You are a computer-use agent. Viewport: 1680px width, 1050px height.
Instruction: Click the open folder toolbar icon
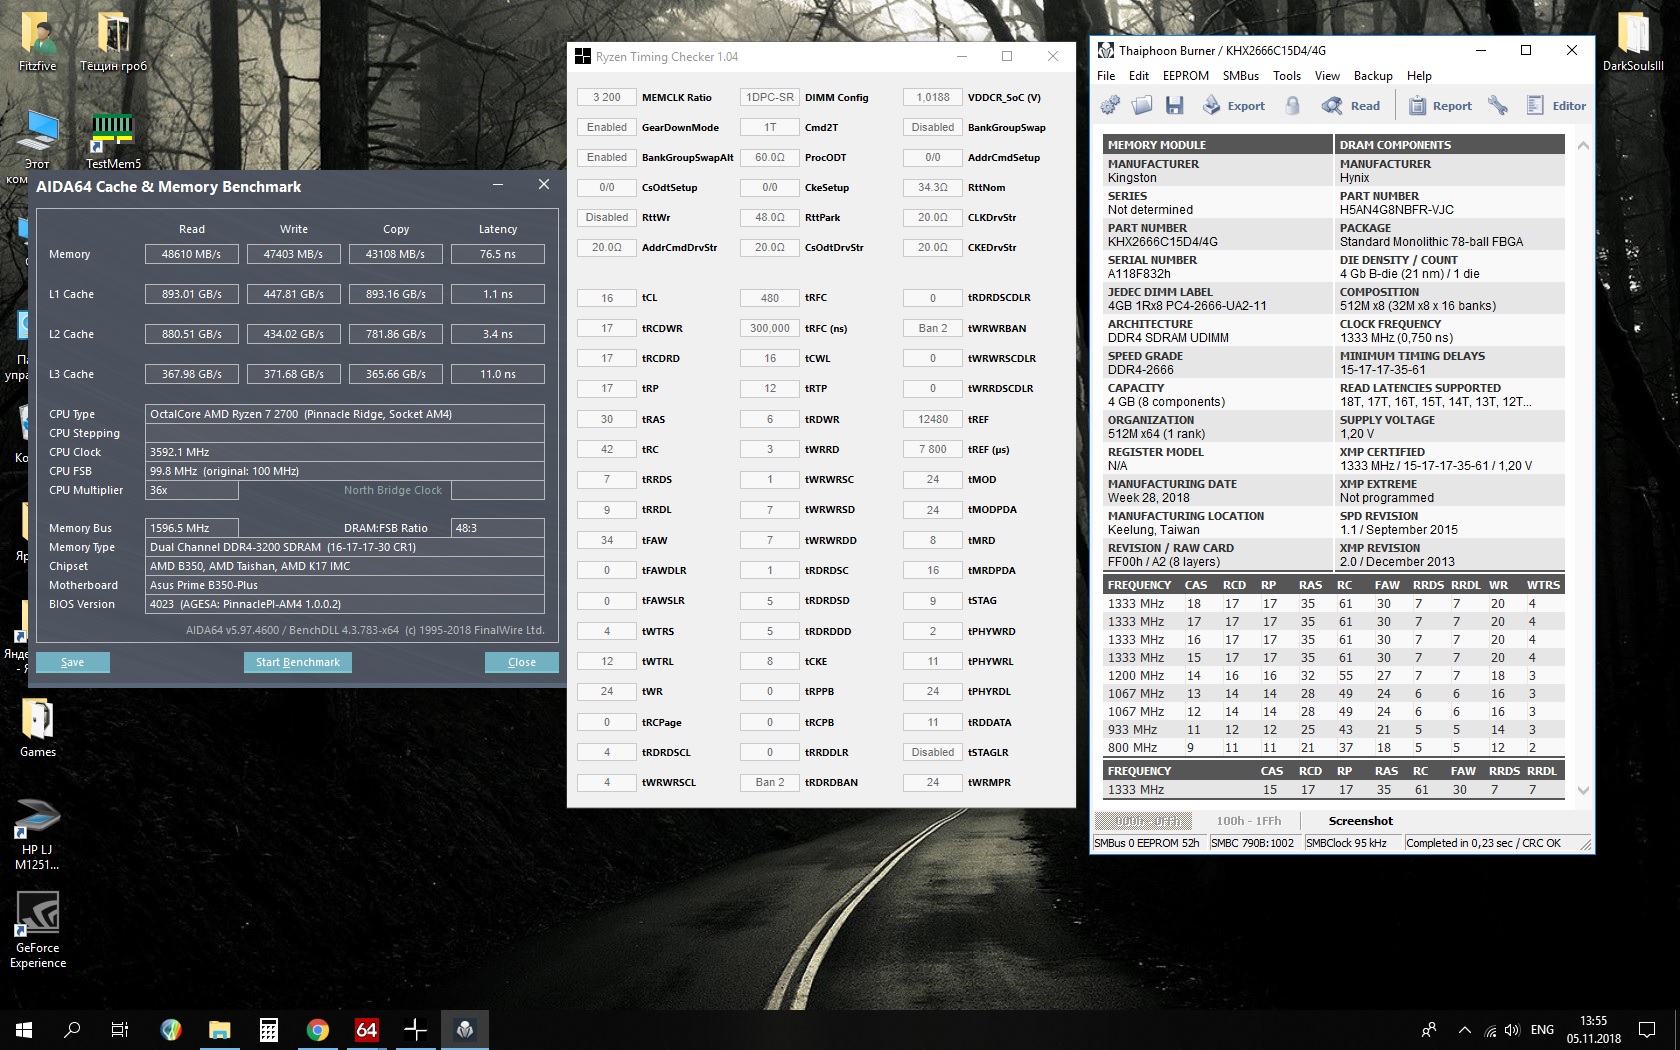tap(1143, 106)
